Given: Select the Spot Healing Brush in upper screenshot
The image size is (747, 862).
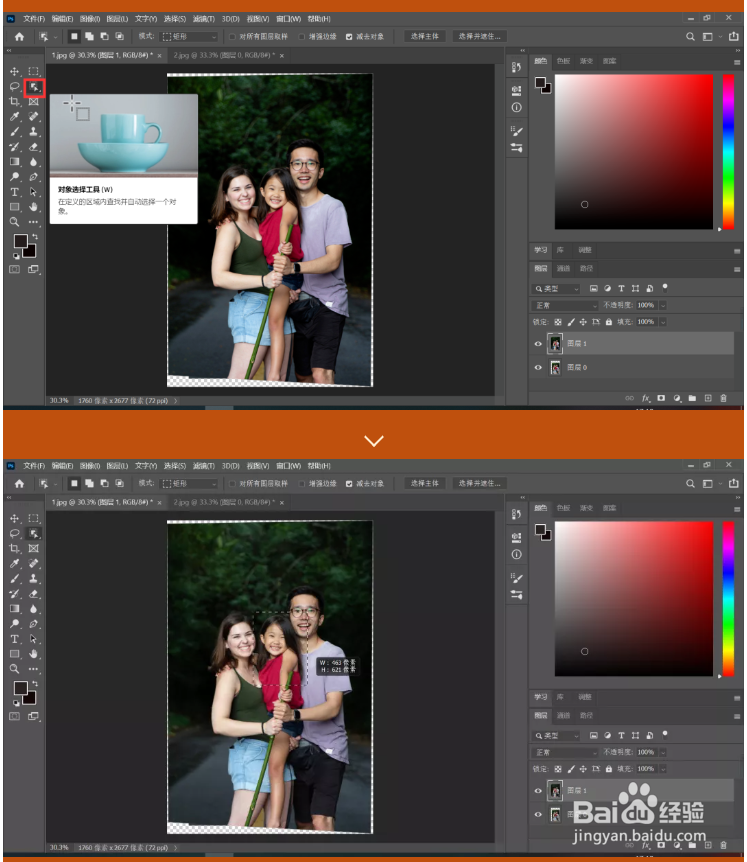Looking at the screenshot, I should (34, 117).
